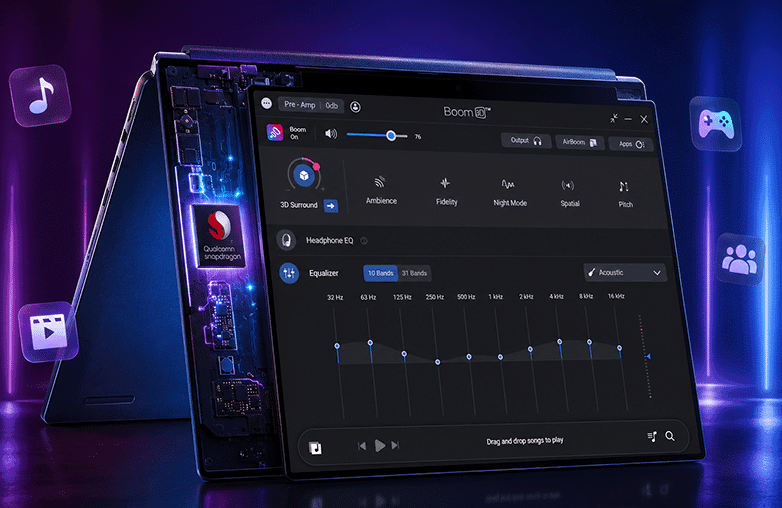
Task: Enable the Night Mode effect
Action: (x=510, y=192)
